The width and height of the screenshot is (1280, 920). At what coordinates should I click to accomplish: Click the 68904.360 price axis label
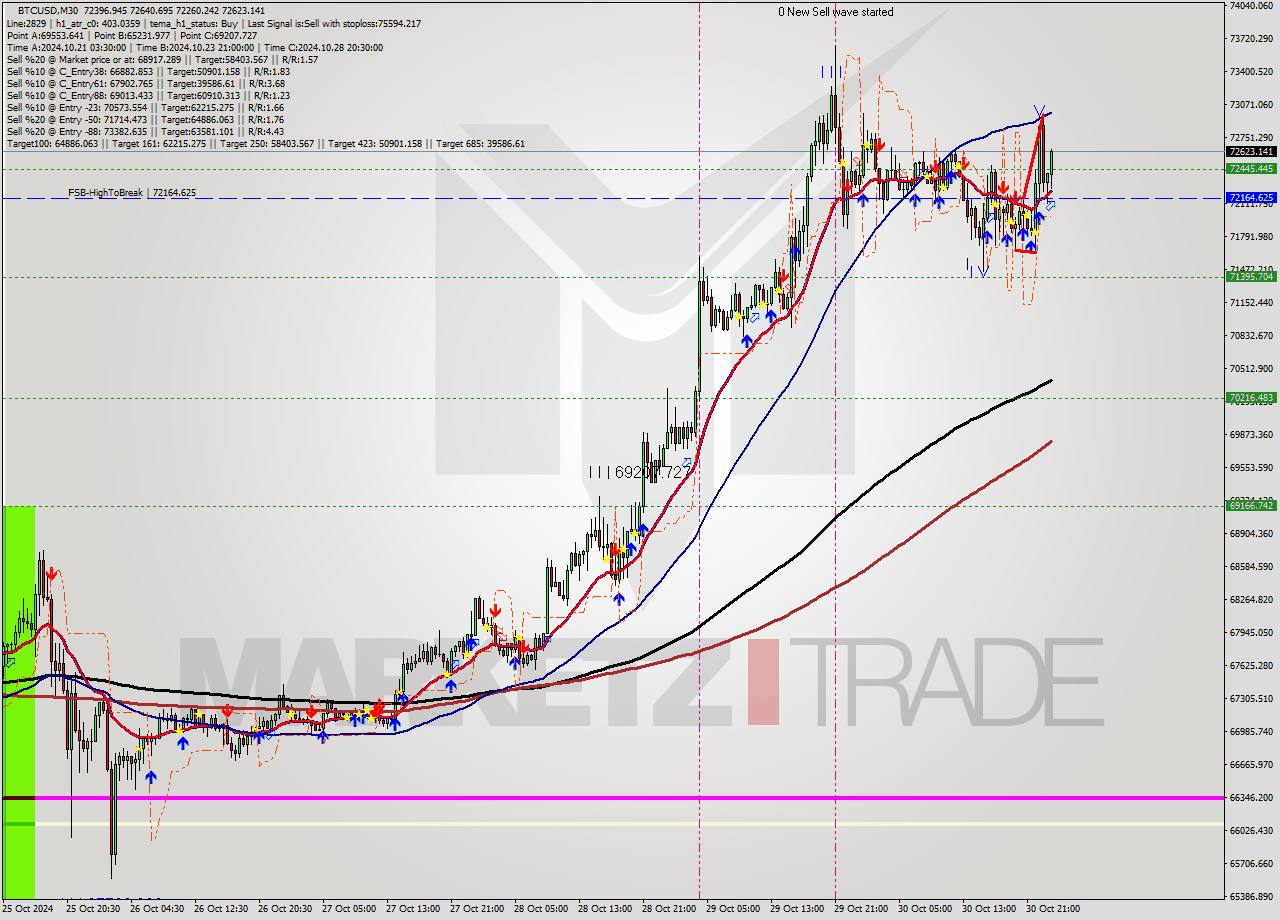1251,534
